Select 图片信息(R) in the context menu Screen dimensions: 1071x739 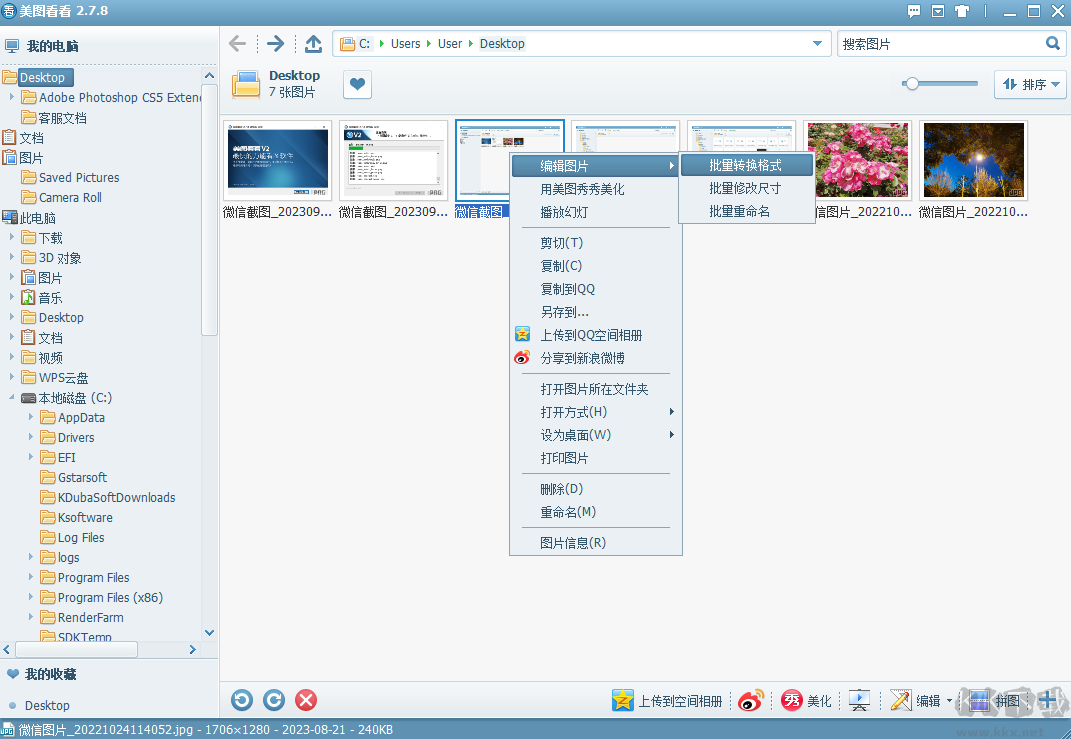point(573,543)
